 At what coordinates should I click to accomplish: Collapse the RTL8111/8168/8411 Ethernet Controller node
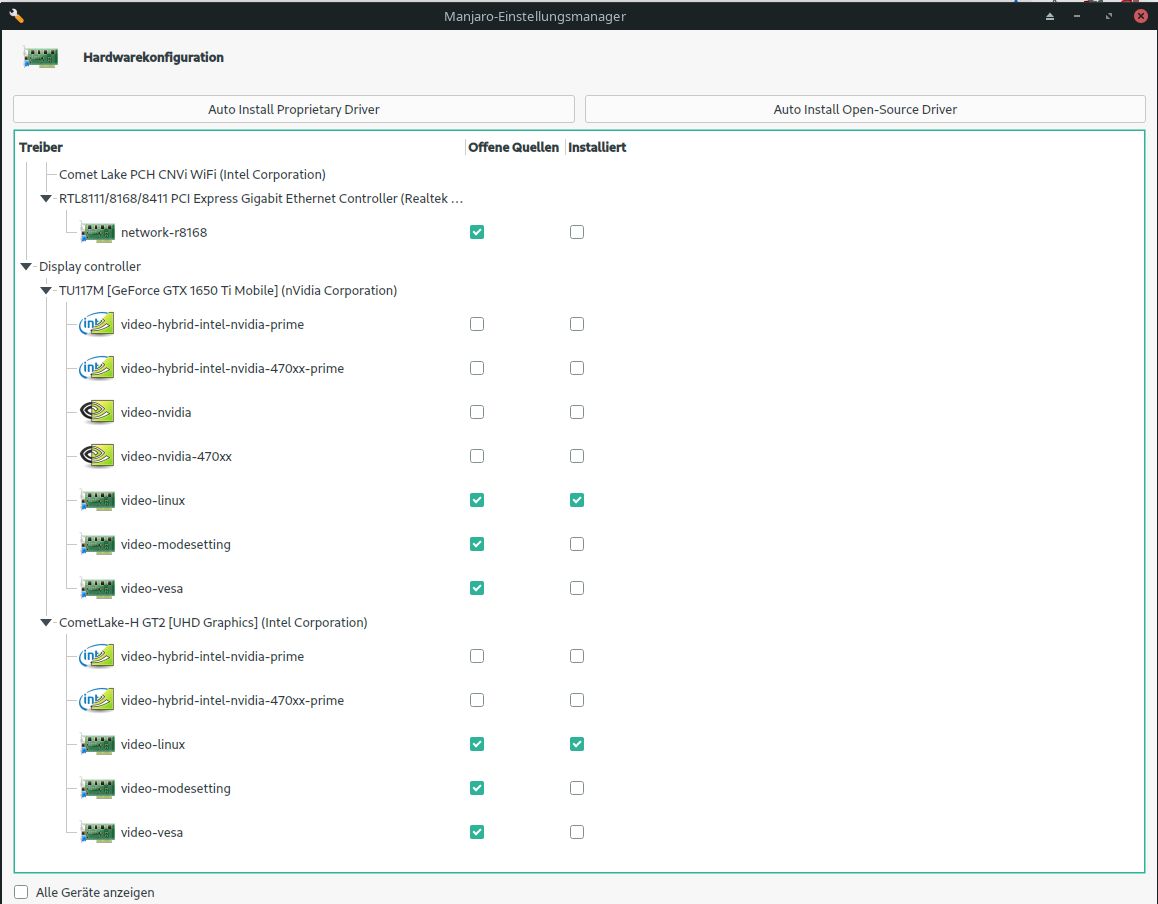(x=46, y=199)
